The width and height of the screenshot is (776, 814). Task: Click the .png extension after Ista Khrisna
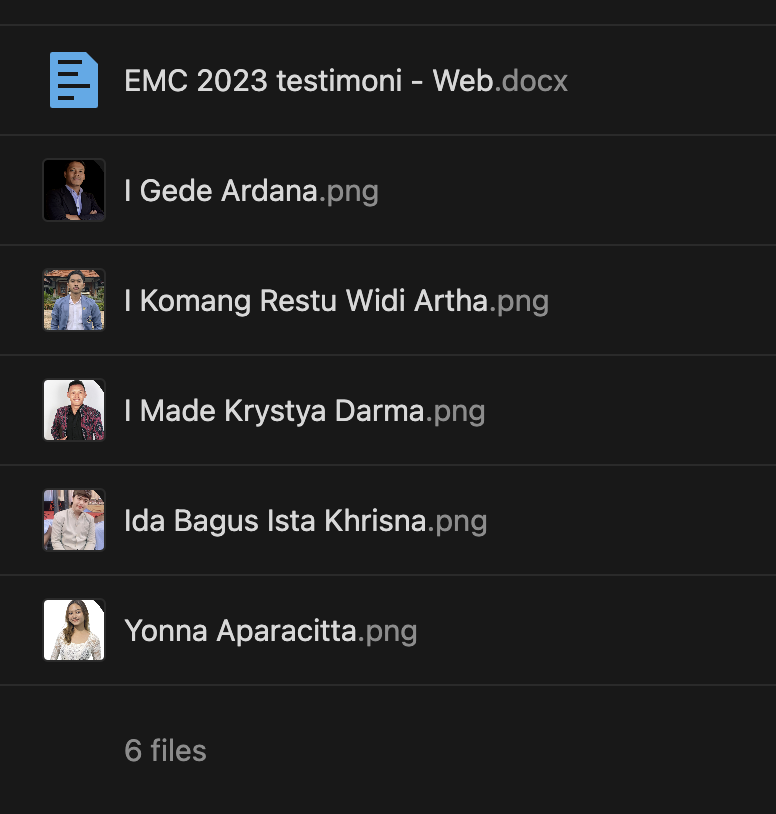(458, 521)
